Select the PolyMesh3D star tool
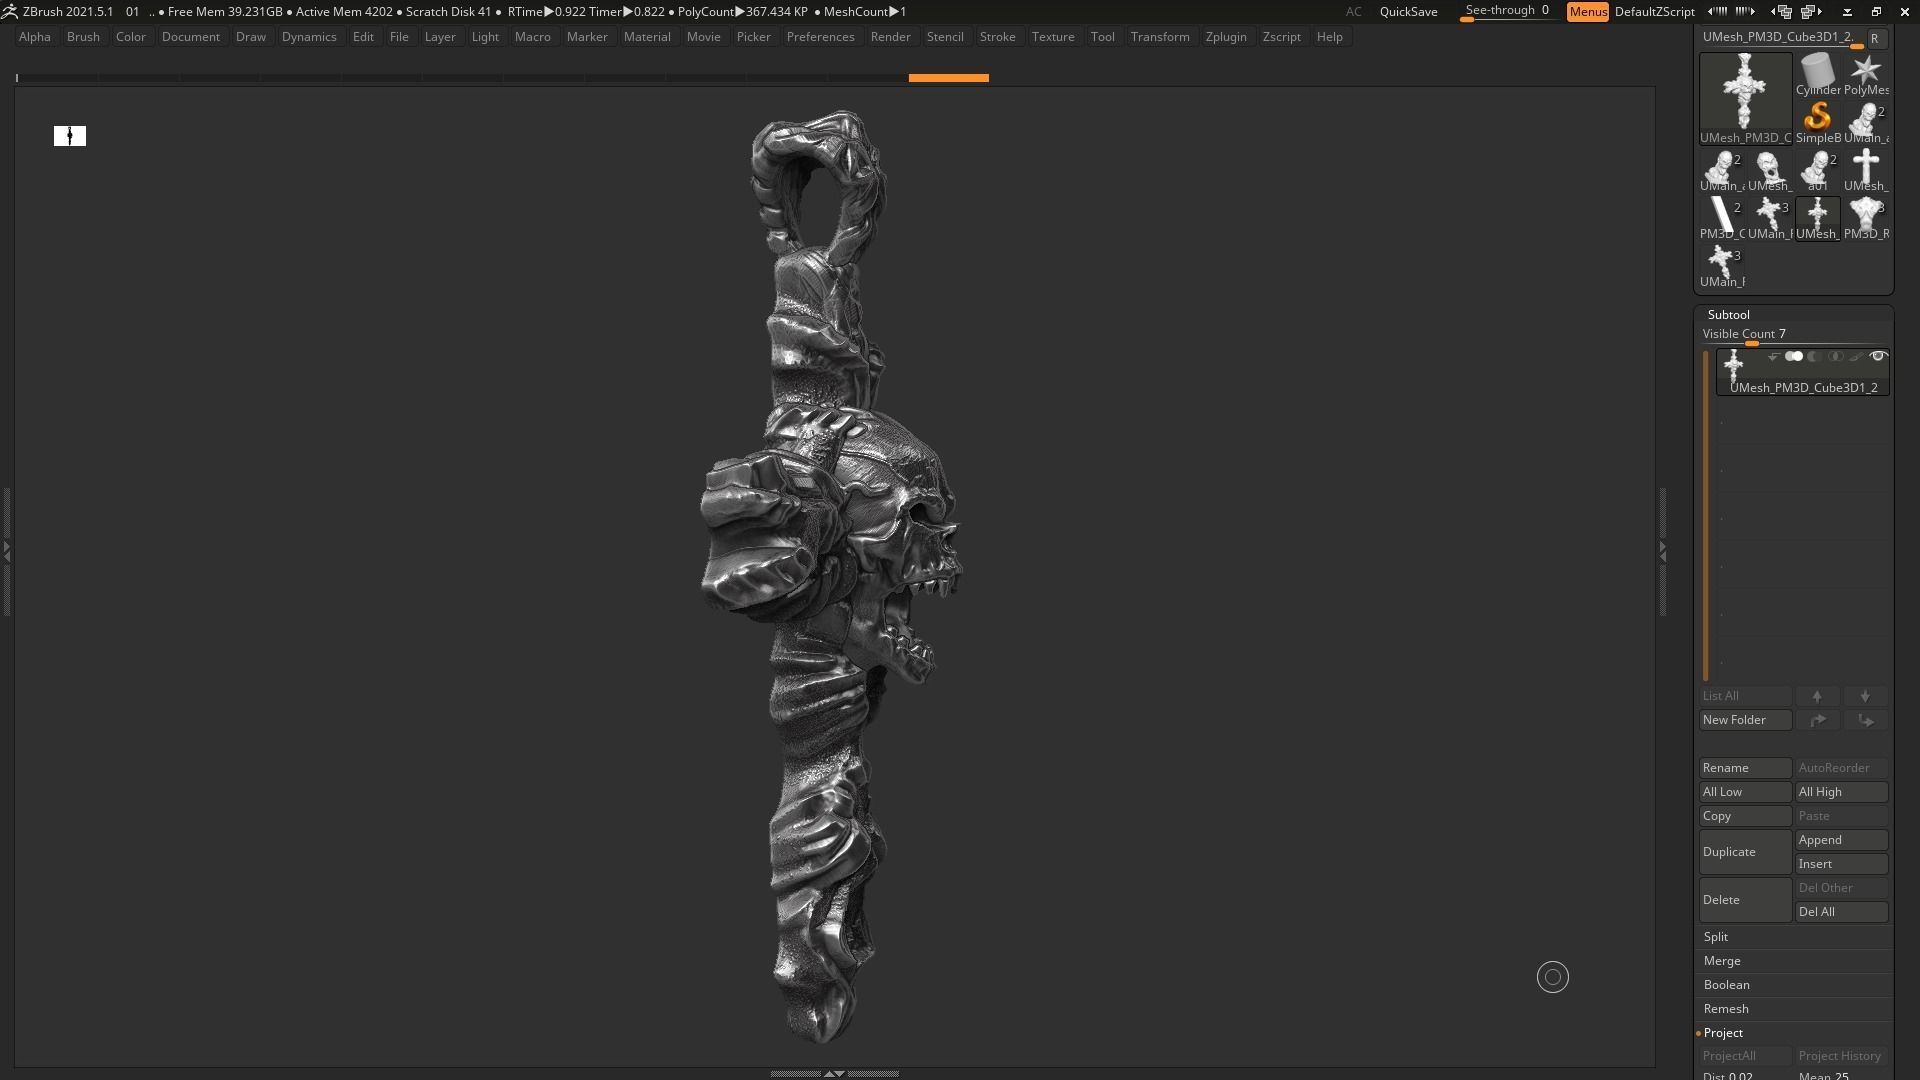The image size is (1920, 1080). point(1866,75)
